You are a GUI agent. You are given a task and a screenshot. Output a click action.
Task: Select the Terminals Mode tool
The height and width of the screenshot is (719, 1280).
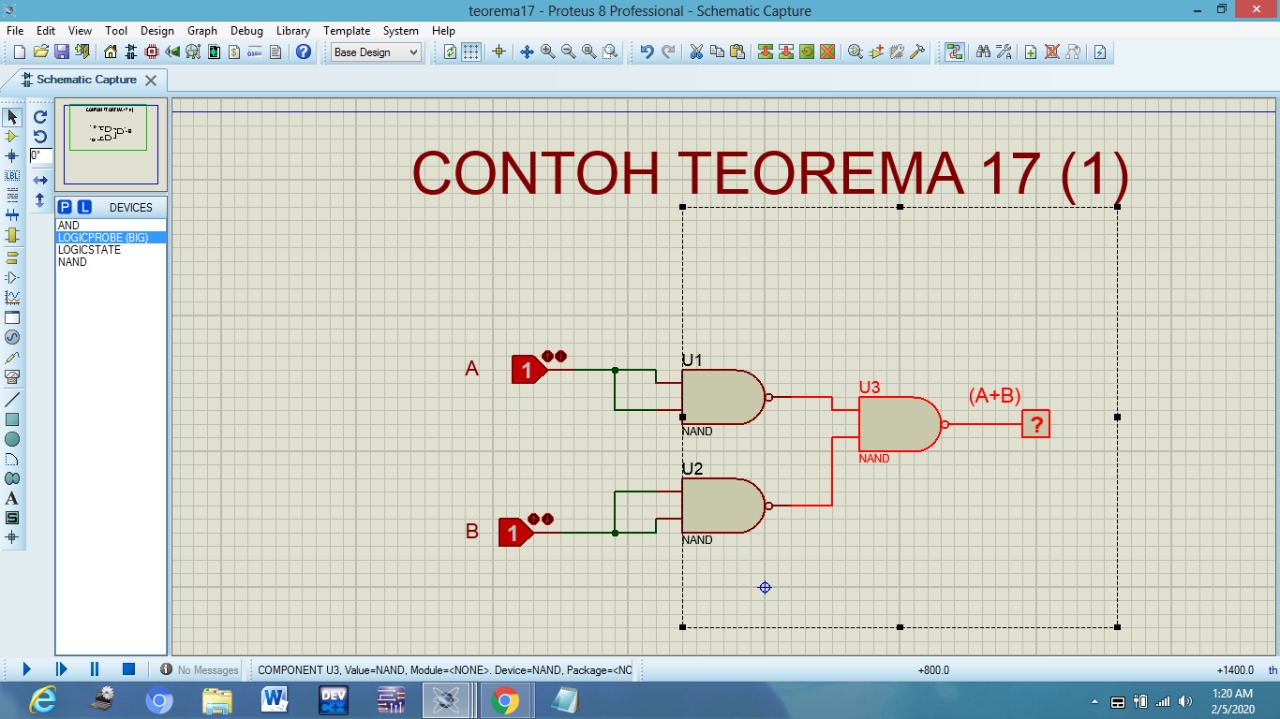point(12,257)
